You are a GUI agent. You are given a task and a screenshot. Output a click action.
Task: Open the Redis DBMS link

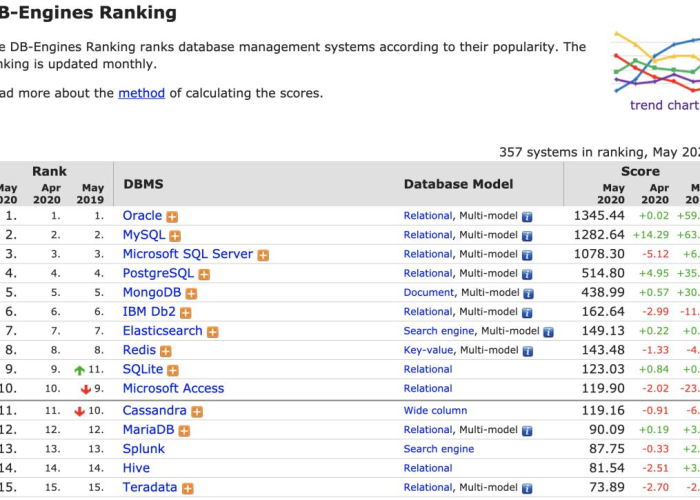[139, 350]
